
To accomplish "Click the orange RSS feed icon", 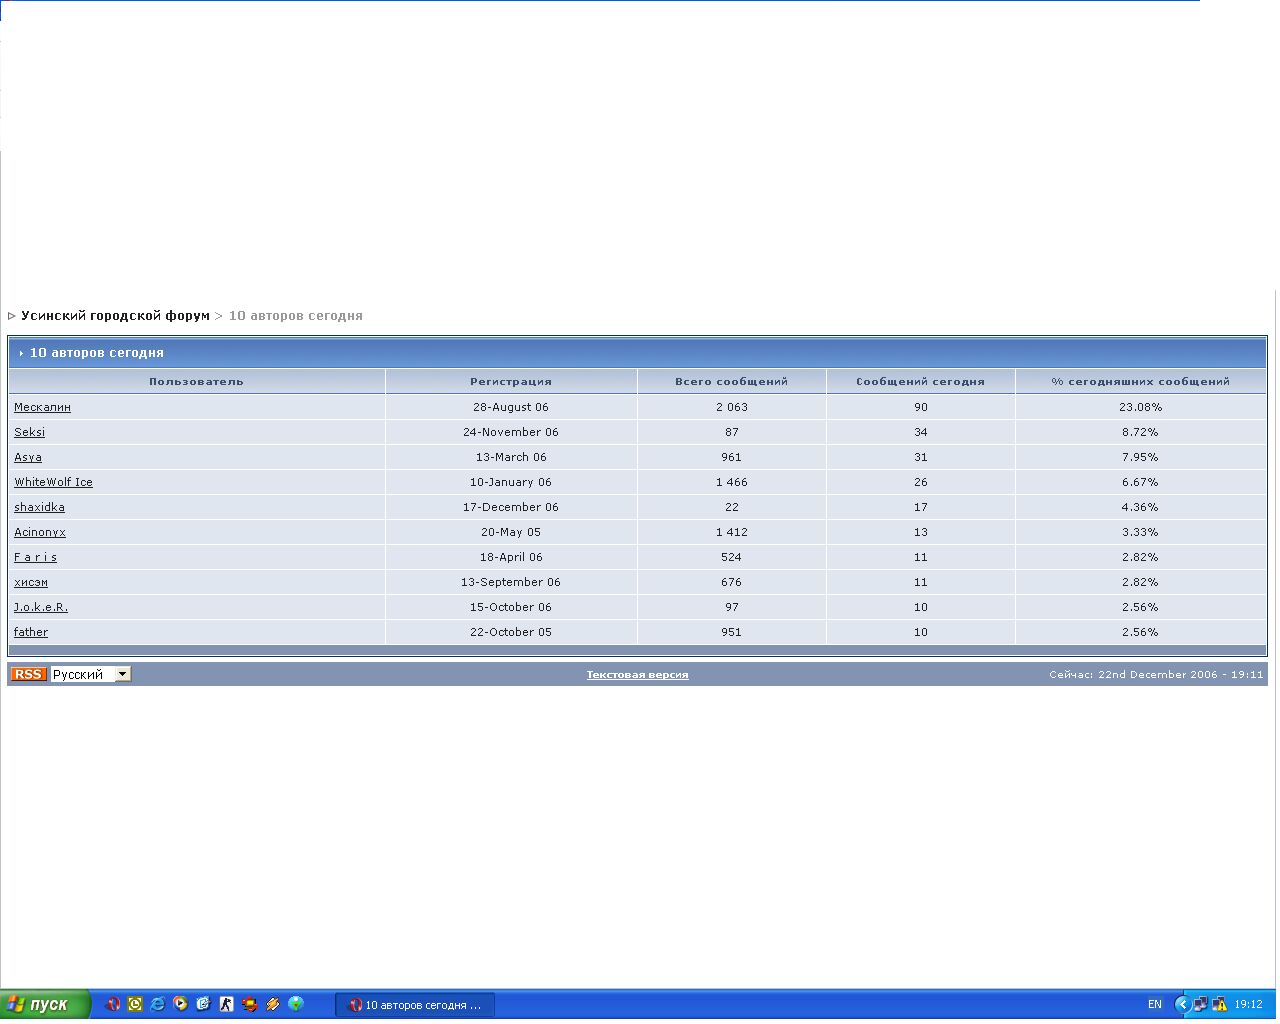I will 28,675.
